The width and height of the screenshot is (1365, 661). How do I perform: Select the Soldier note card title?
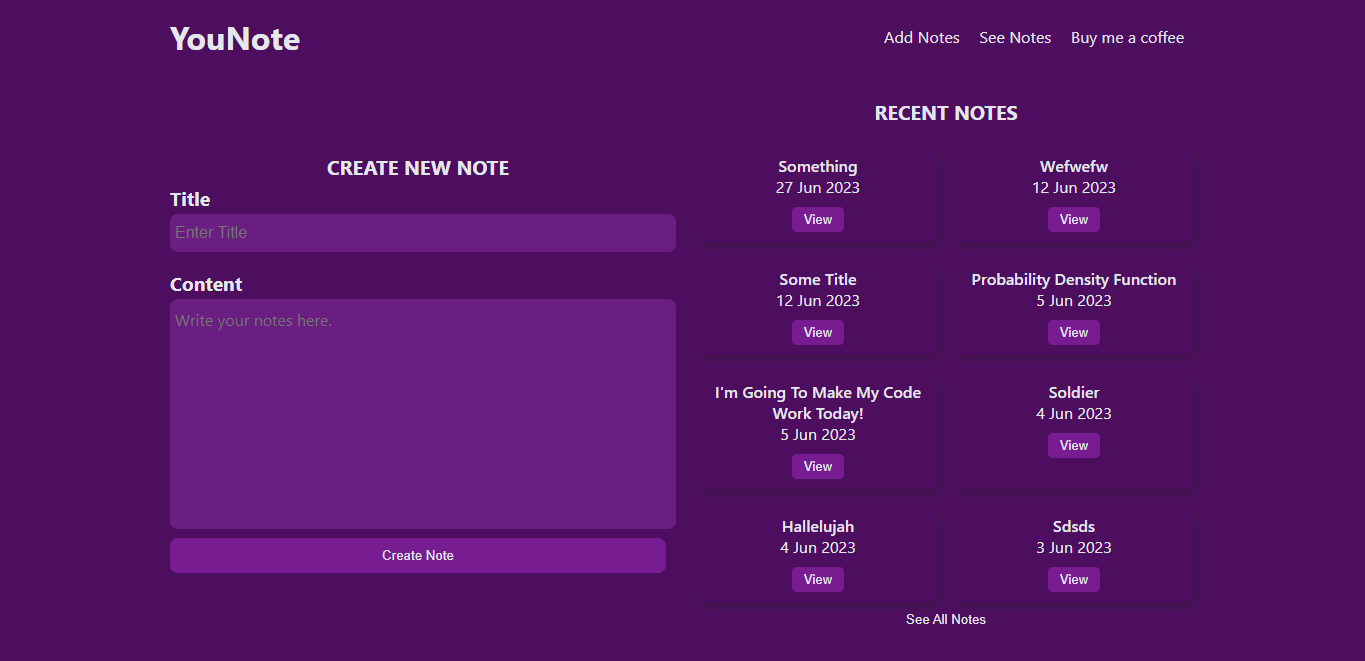(x=1074, y=393)
